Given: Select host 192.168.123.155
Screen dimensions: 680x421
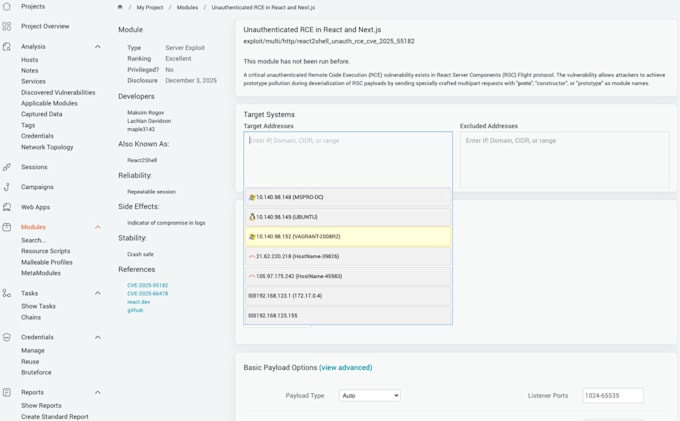Looking at the screenshot, I should (348, 316).
